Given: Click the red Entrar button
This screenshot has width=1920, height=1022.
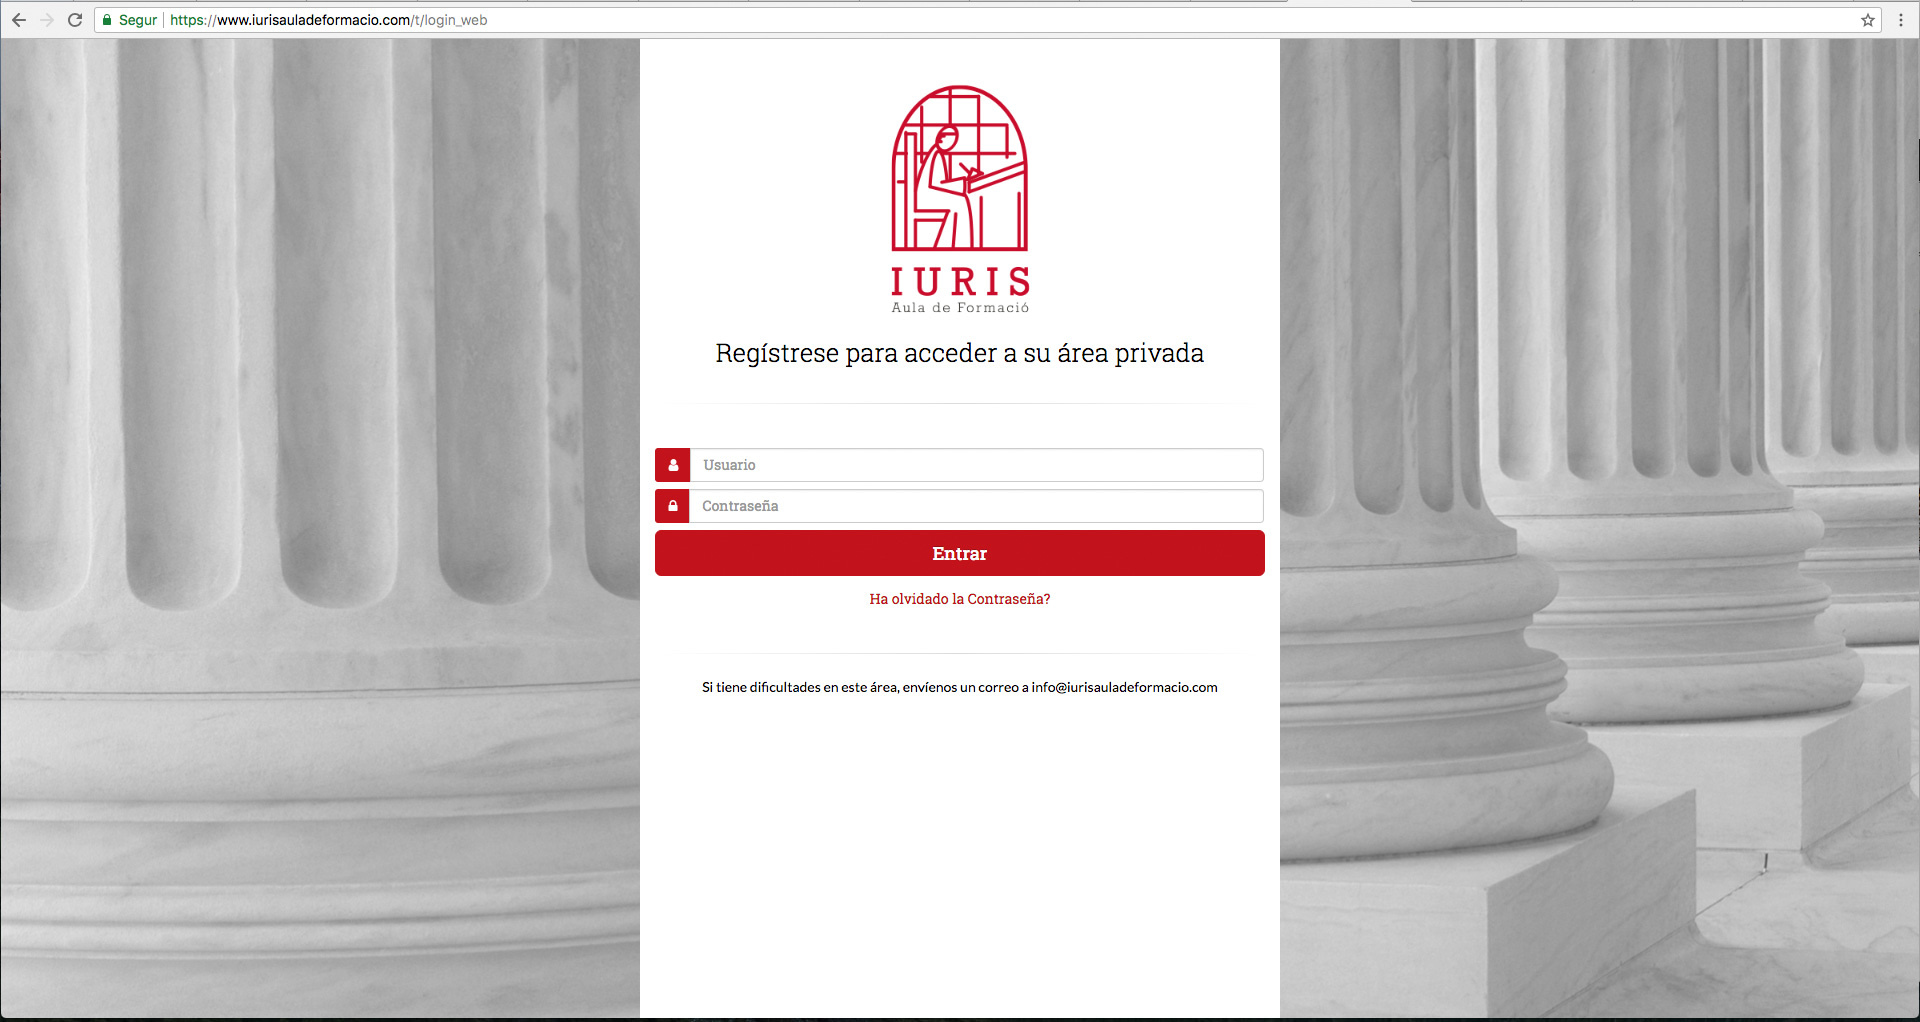Looking at the screenshot, I should coord(960,553).
